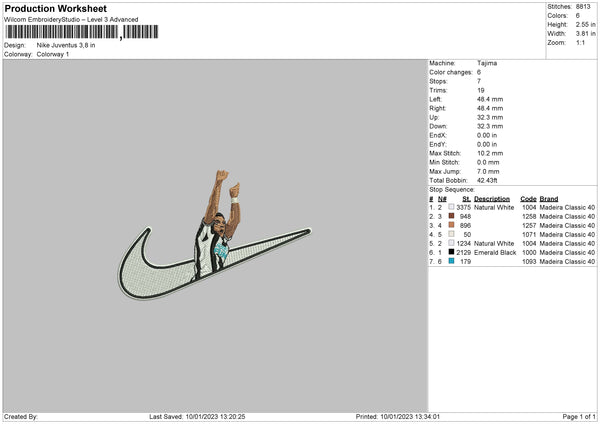Click stitch count 3375 in stop row 1
Viewport: 600px width, 424px height.
[x=463, y=207]
